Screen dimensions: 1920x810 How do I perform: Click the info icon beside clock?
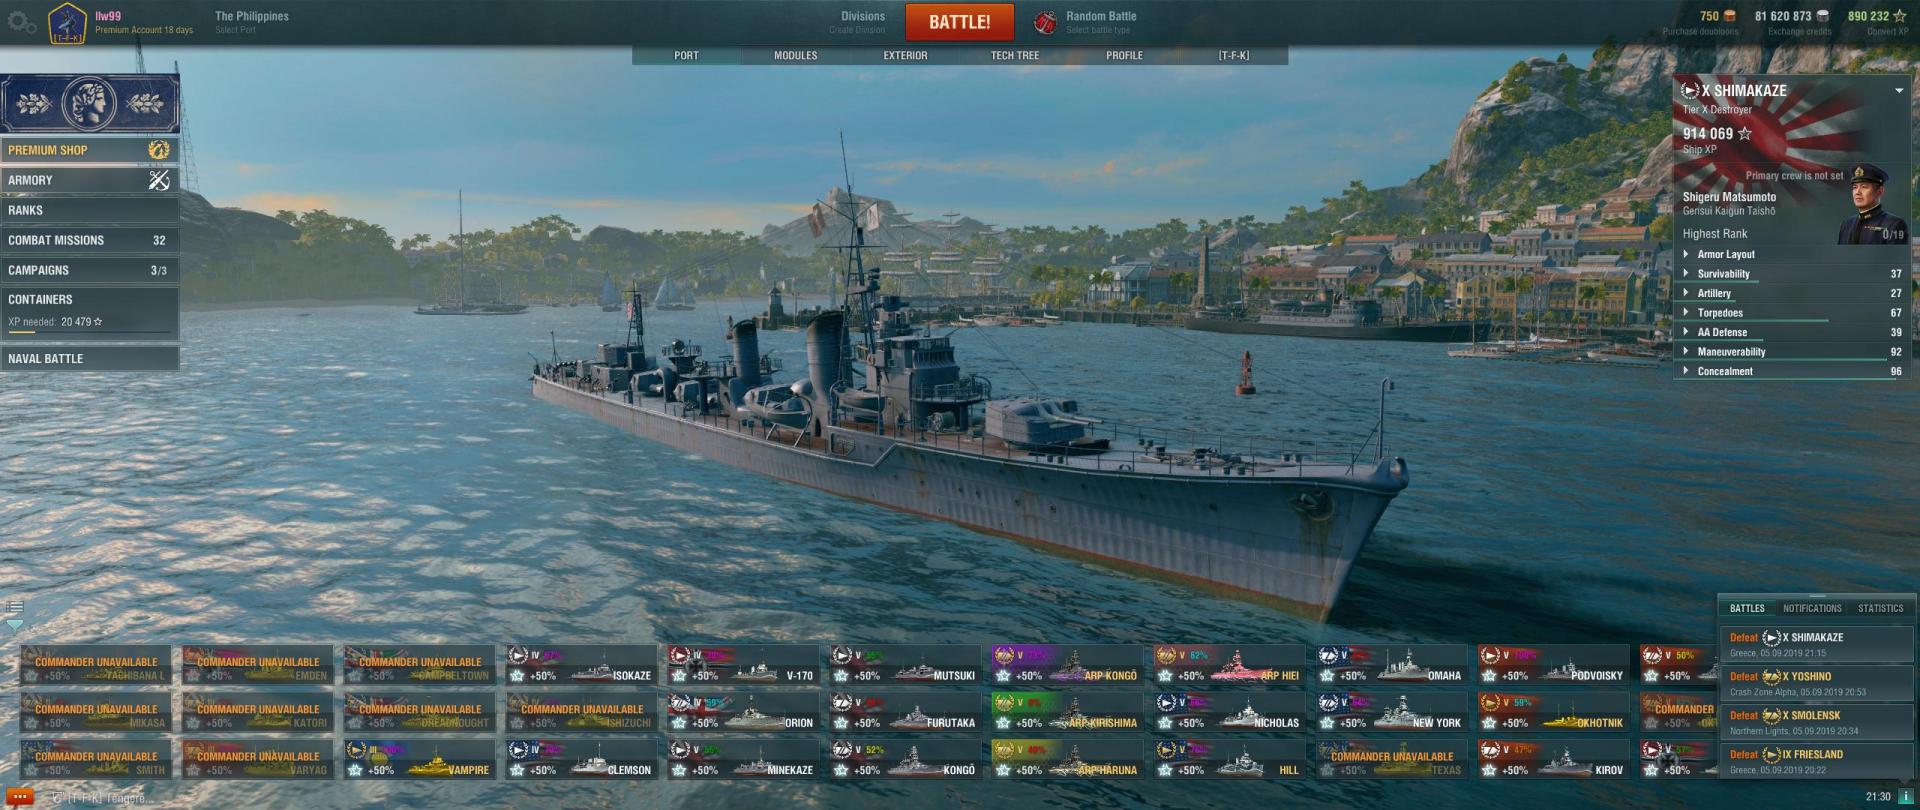click(x=1906, y=797)
